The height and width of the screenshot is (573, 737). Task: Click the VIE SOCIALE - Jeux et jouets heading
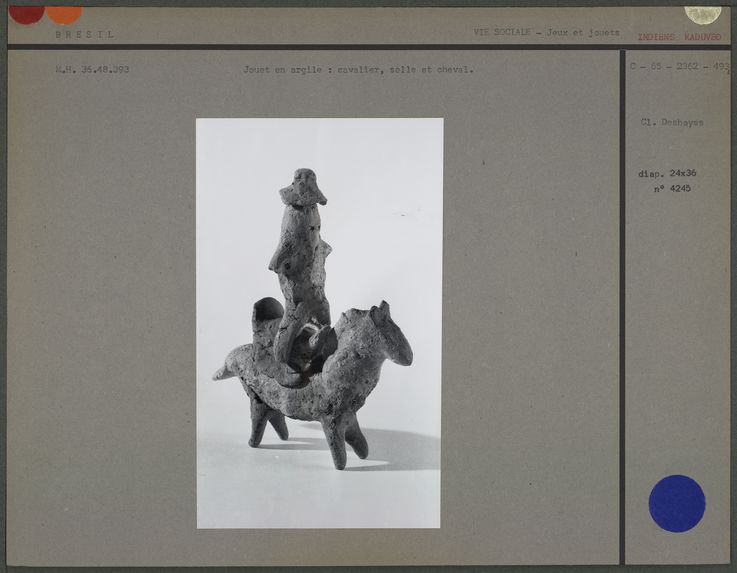546,32
